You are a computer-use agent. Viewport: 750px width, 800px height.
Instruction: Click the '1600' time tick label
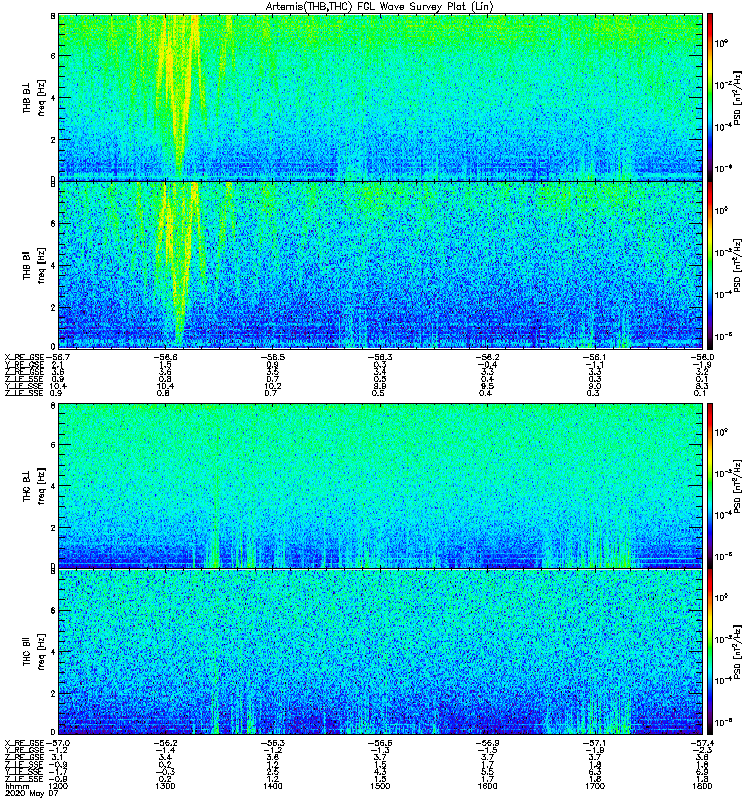tap(487, 786)
